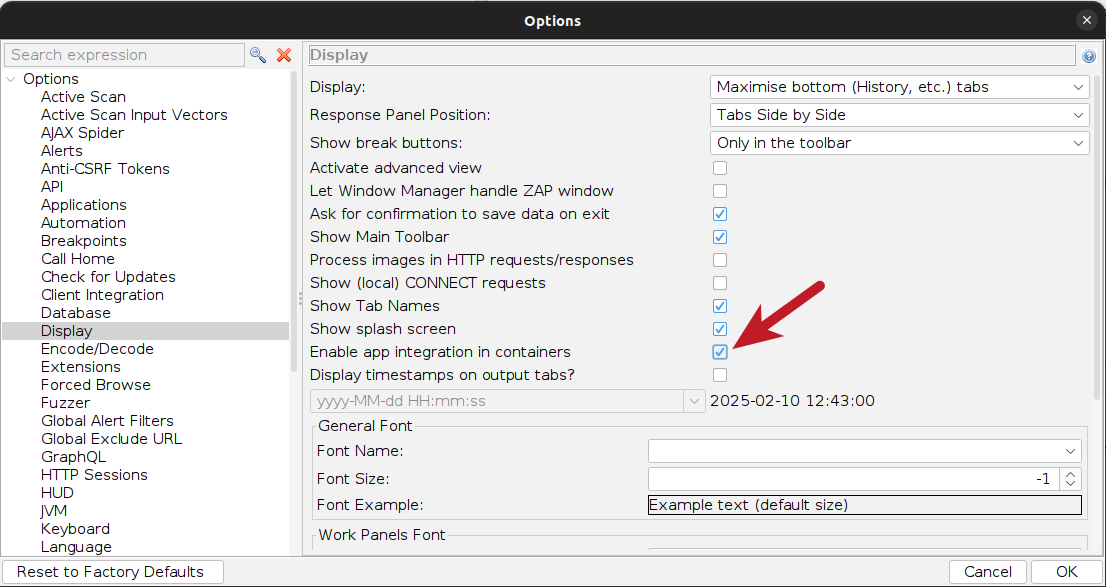Select Call Home entry

pyautogui.click(x=78, y=259)
